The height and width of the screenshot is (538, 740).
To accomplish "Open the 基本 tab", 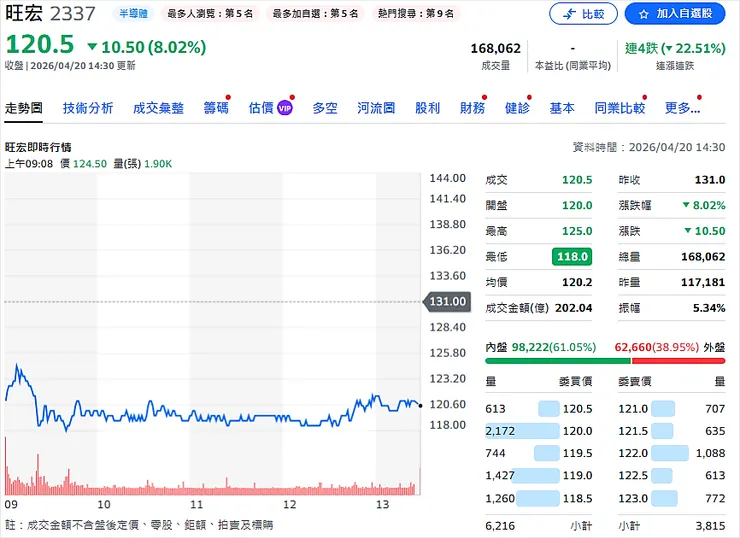I will (x=562, y=108).
